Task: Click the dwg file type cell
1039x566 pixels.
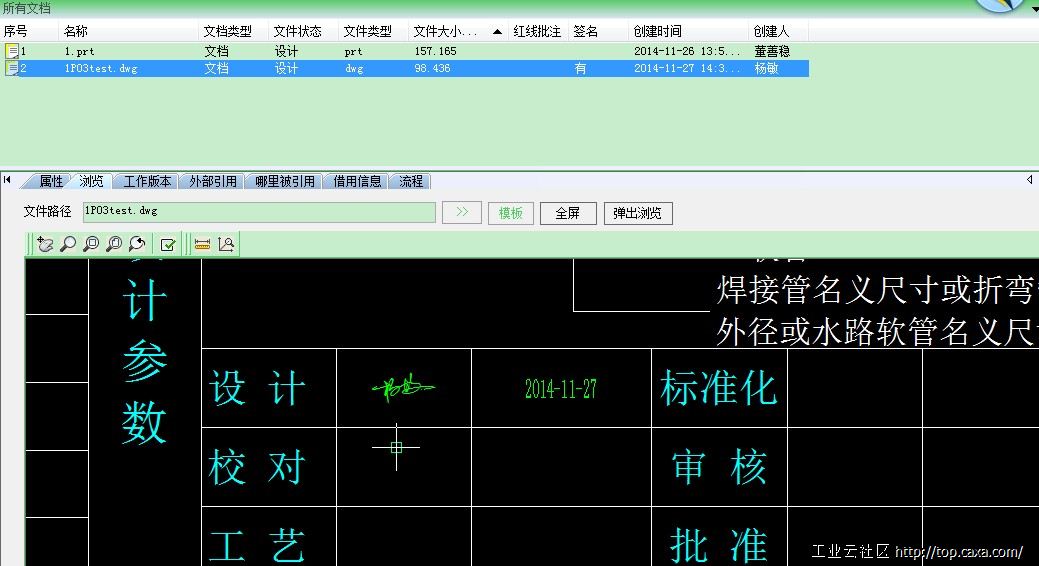Action: click(x=354, y=69)
